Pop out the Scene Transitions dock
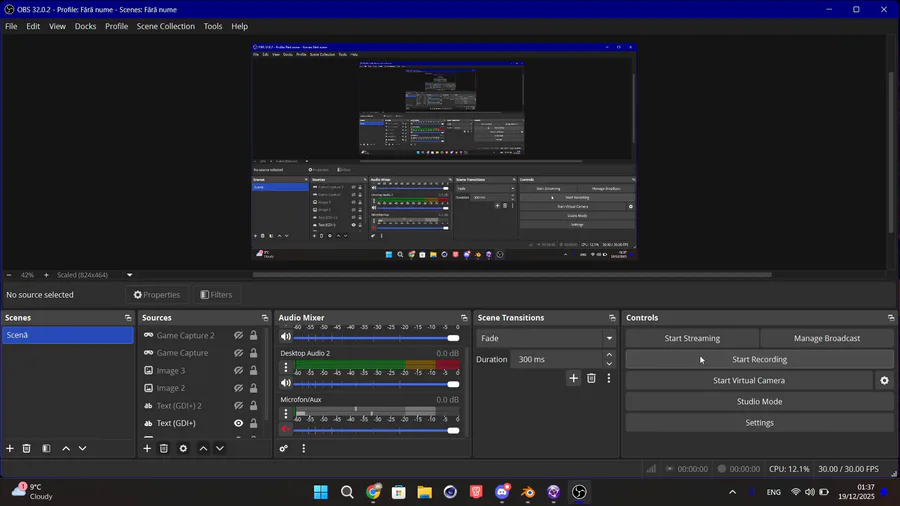Viewport: 900px width, 506px height. tap(612, 318)
